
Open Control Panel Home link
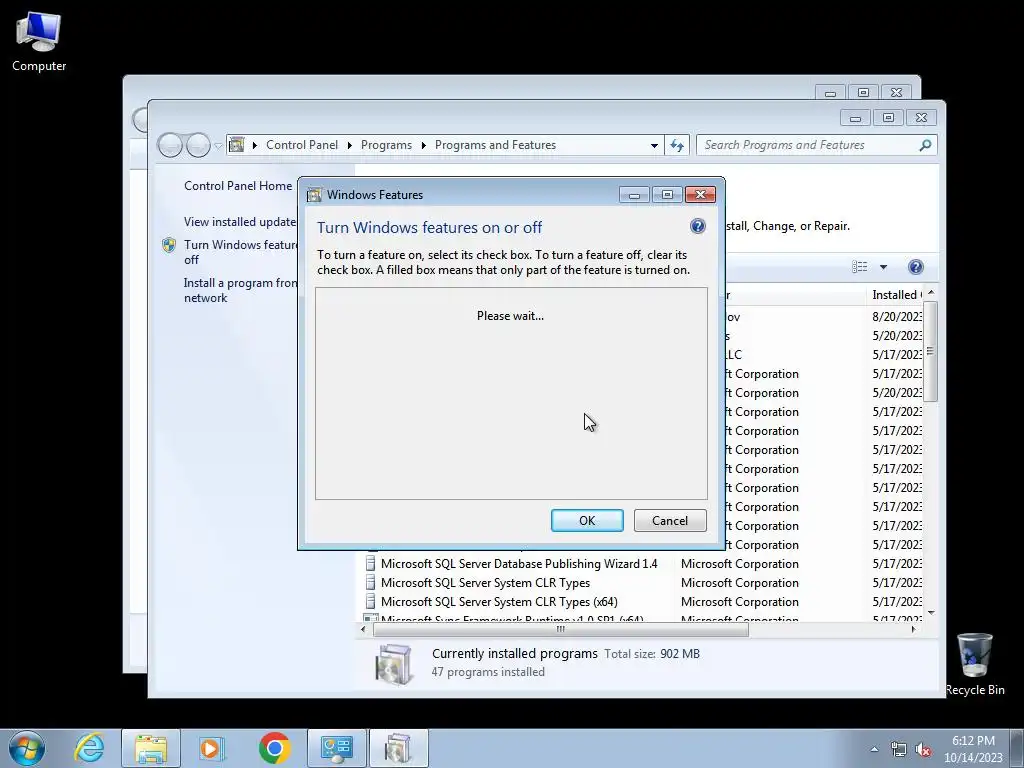[x=238, y=185]
